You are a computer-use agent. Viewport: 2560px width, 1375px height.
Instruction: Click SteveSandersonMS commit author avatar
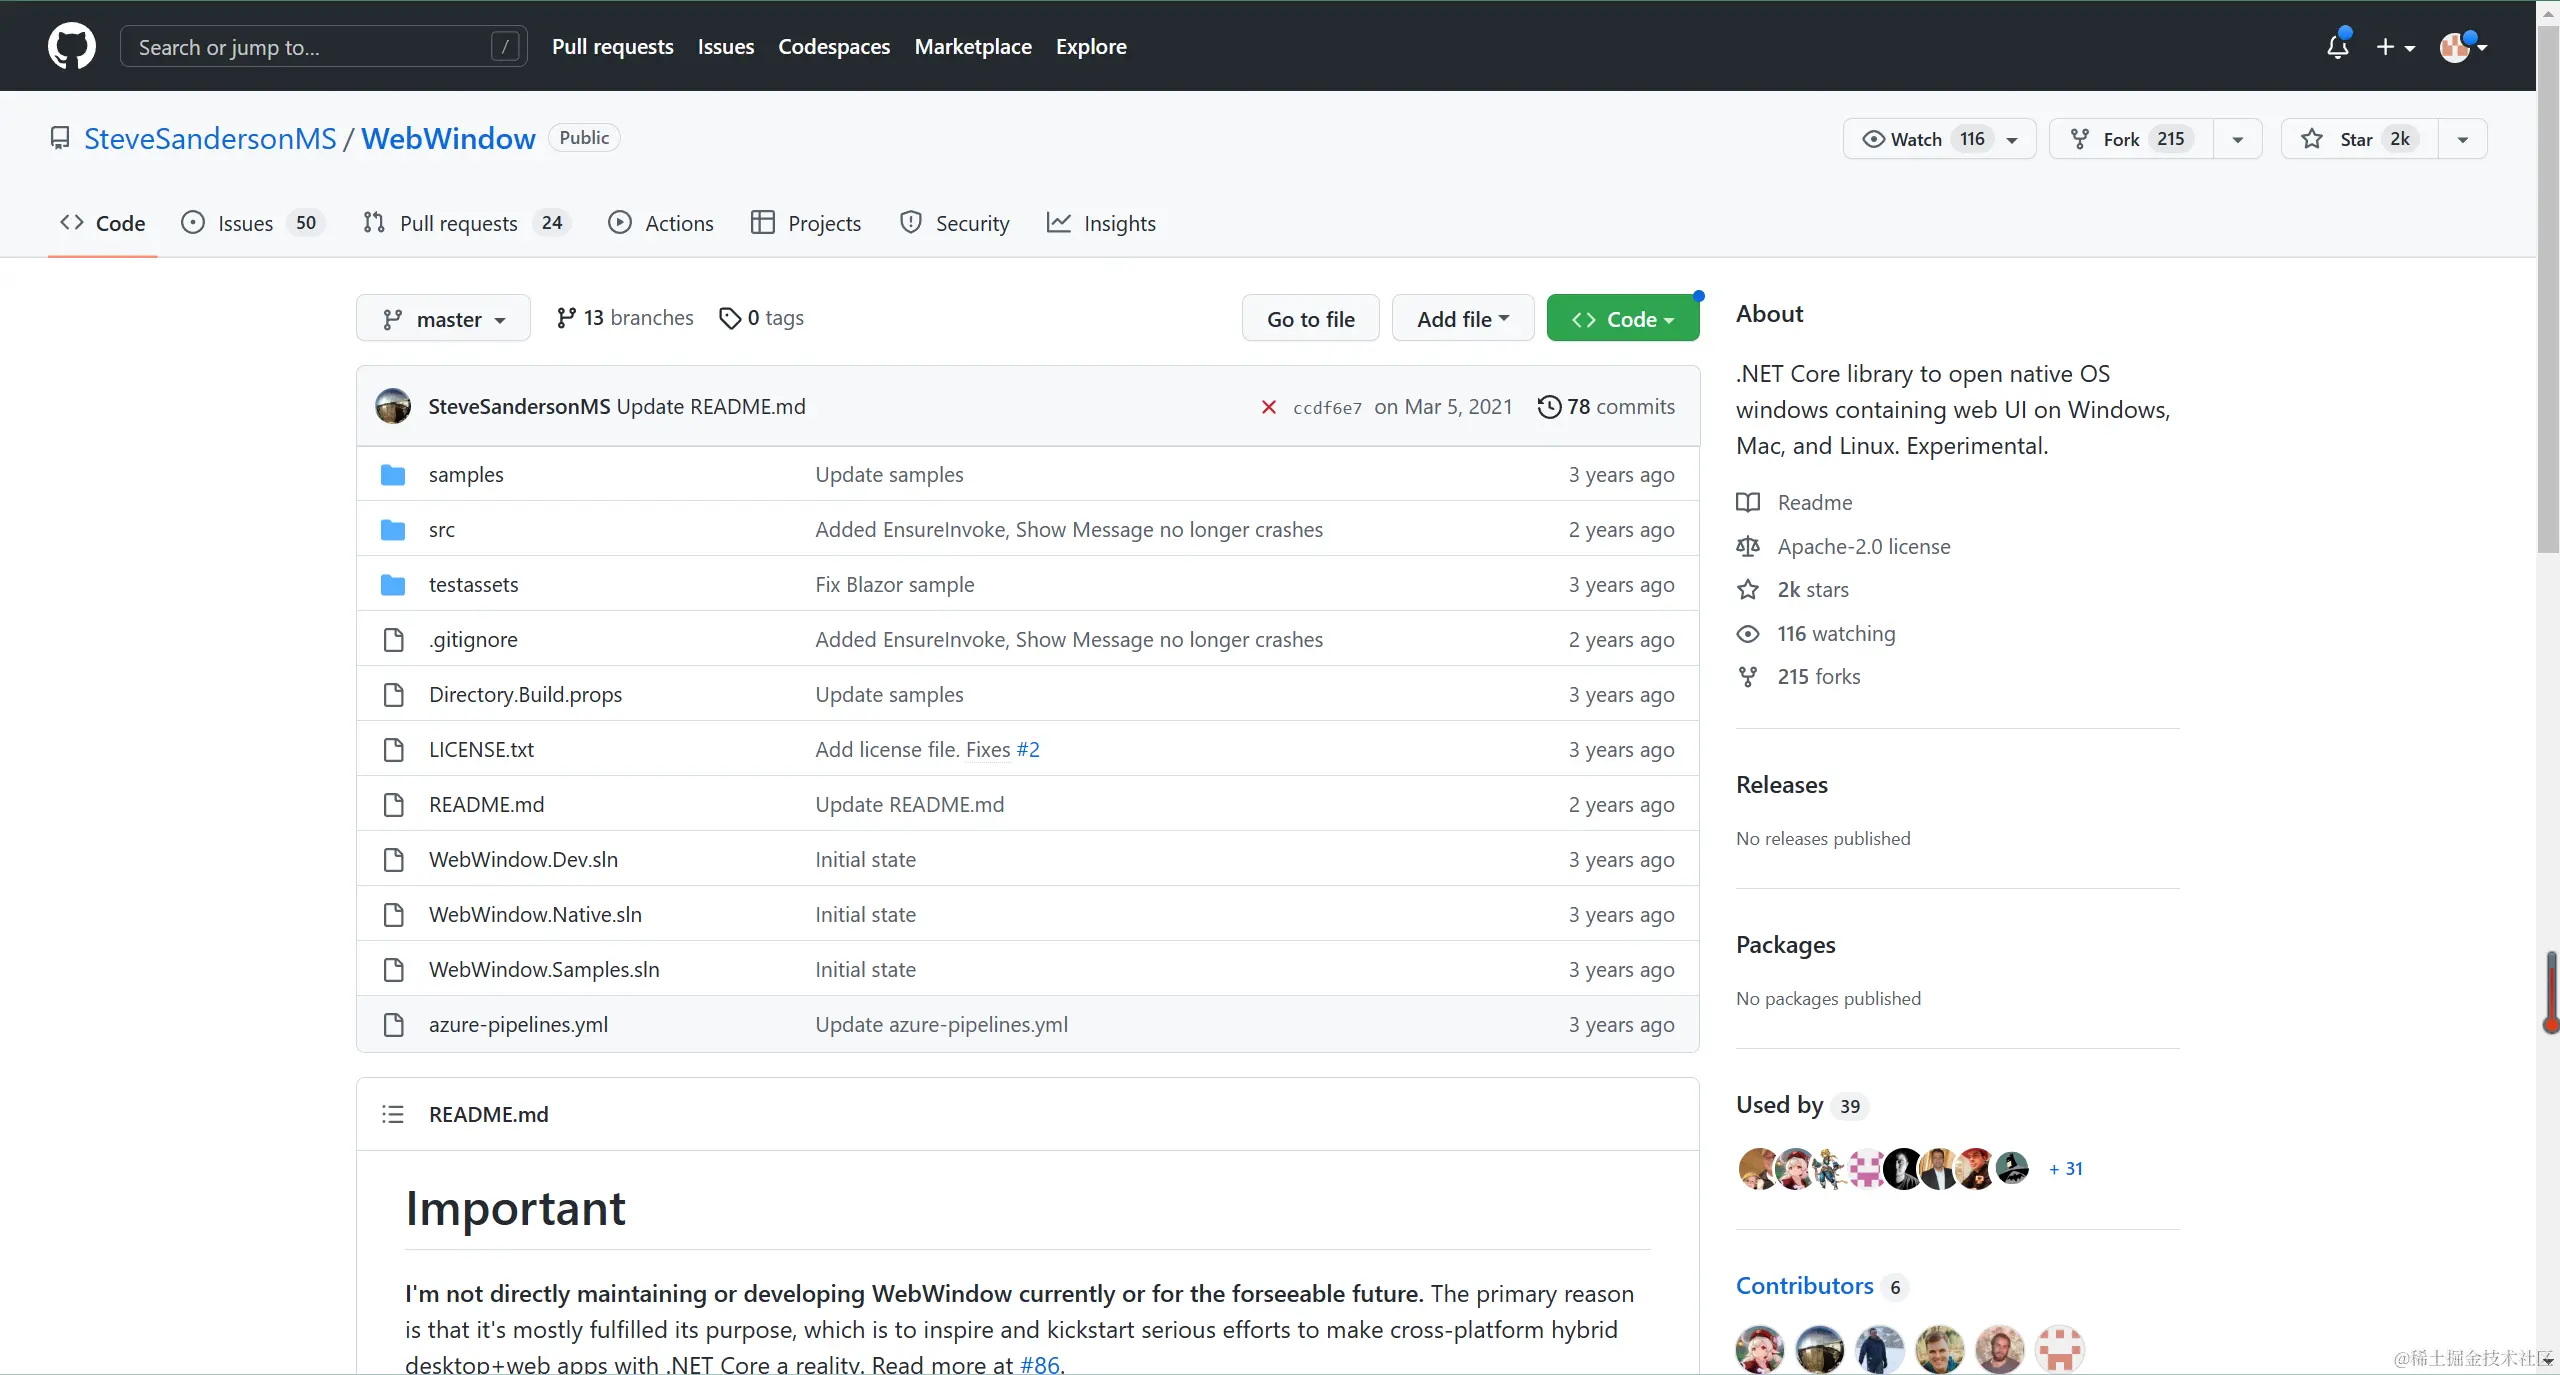click(393, 406)
